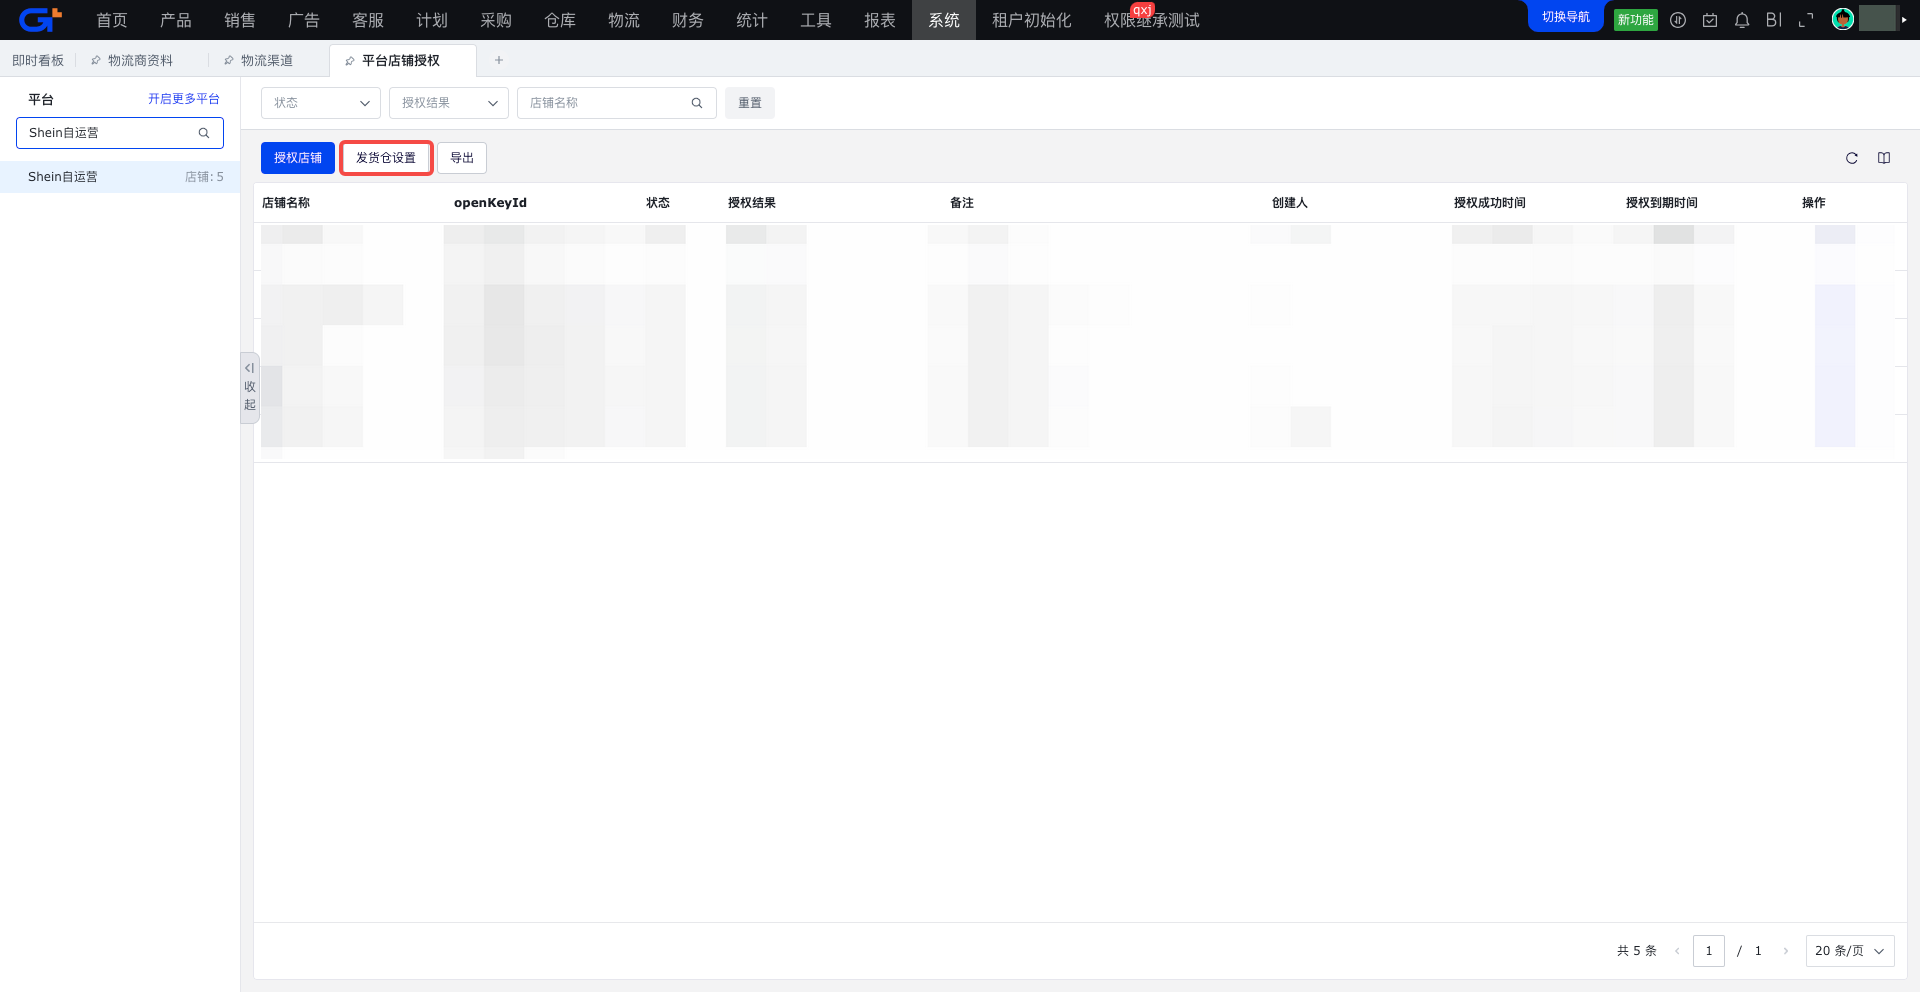The width and height of the screenshot is (1920, 992).
Task: Click the 授权到期时间 column header
Action: tap(1662, 203)
